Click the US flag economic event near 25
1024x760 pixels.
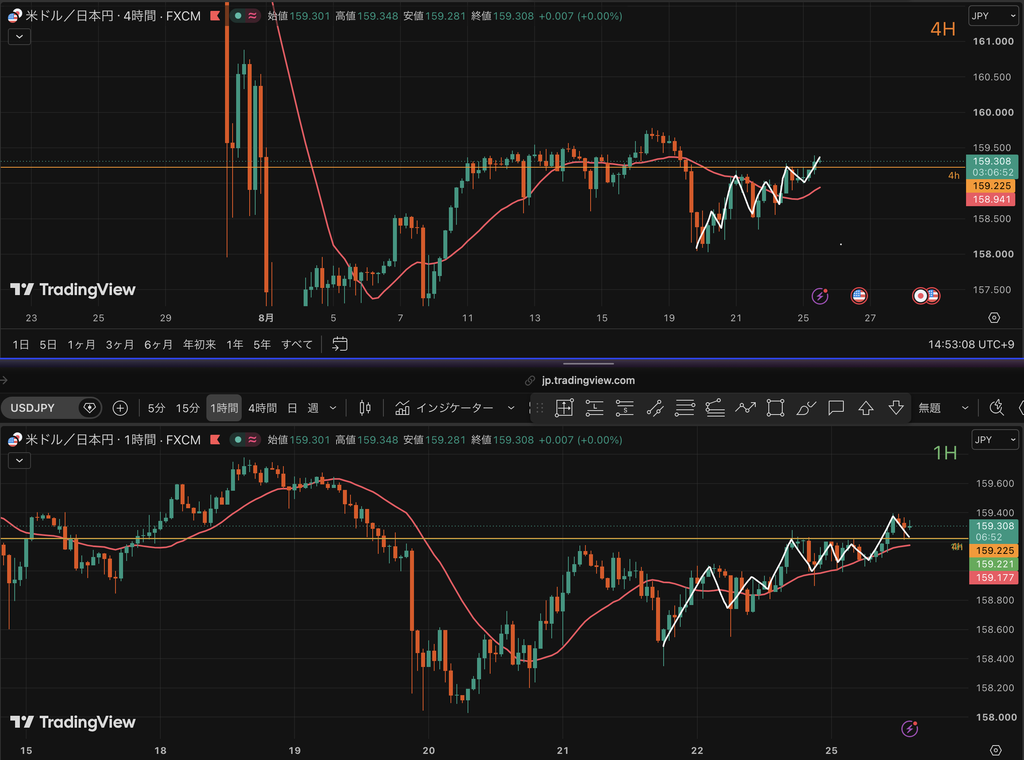859,296
